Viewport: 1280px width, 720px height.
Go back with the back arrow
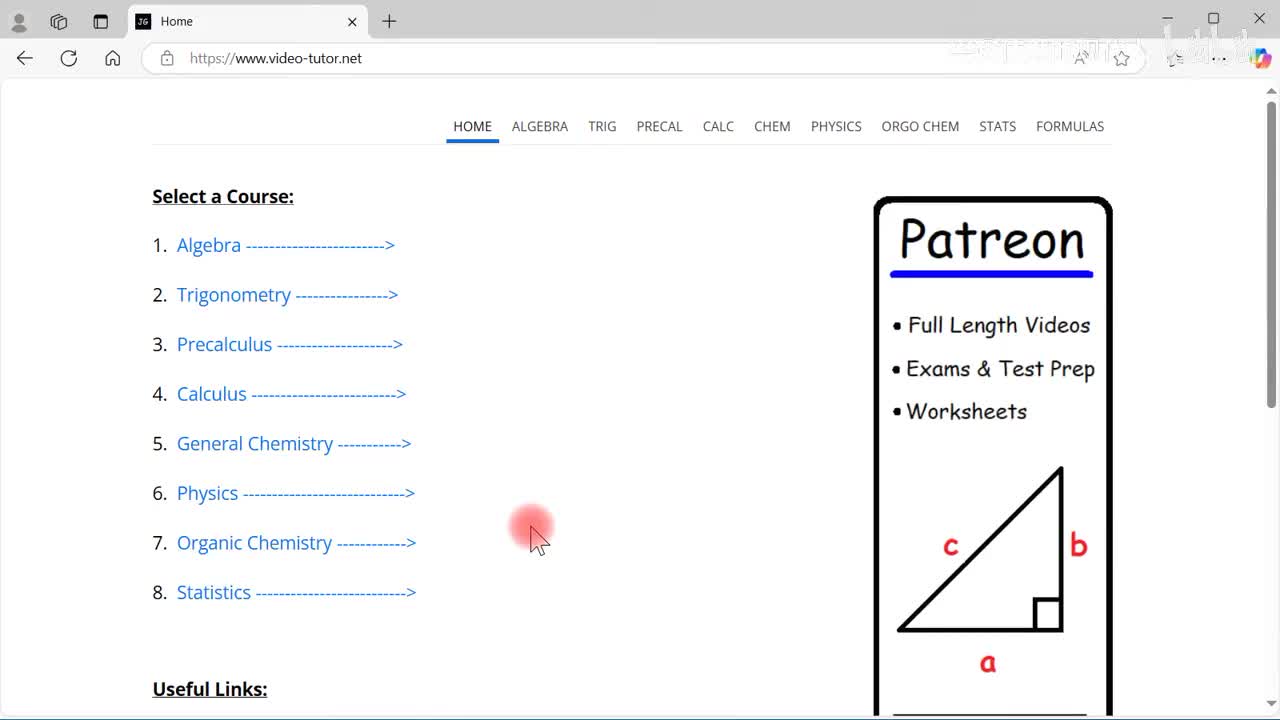[x=25, y=58]
